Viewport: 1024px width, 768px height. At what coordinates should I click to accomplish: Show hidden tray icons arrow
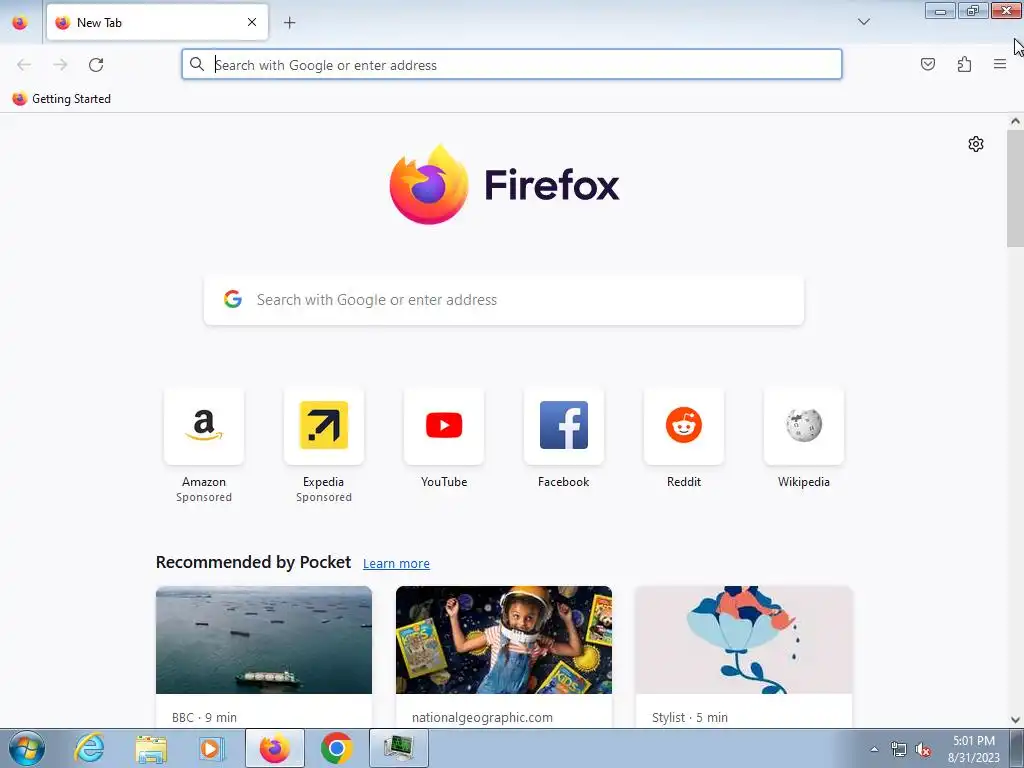(874, 749)
